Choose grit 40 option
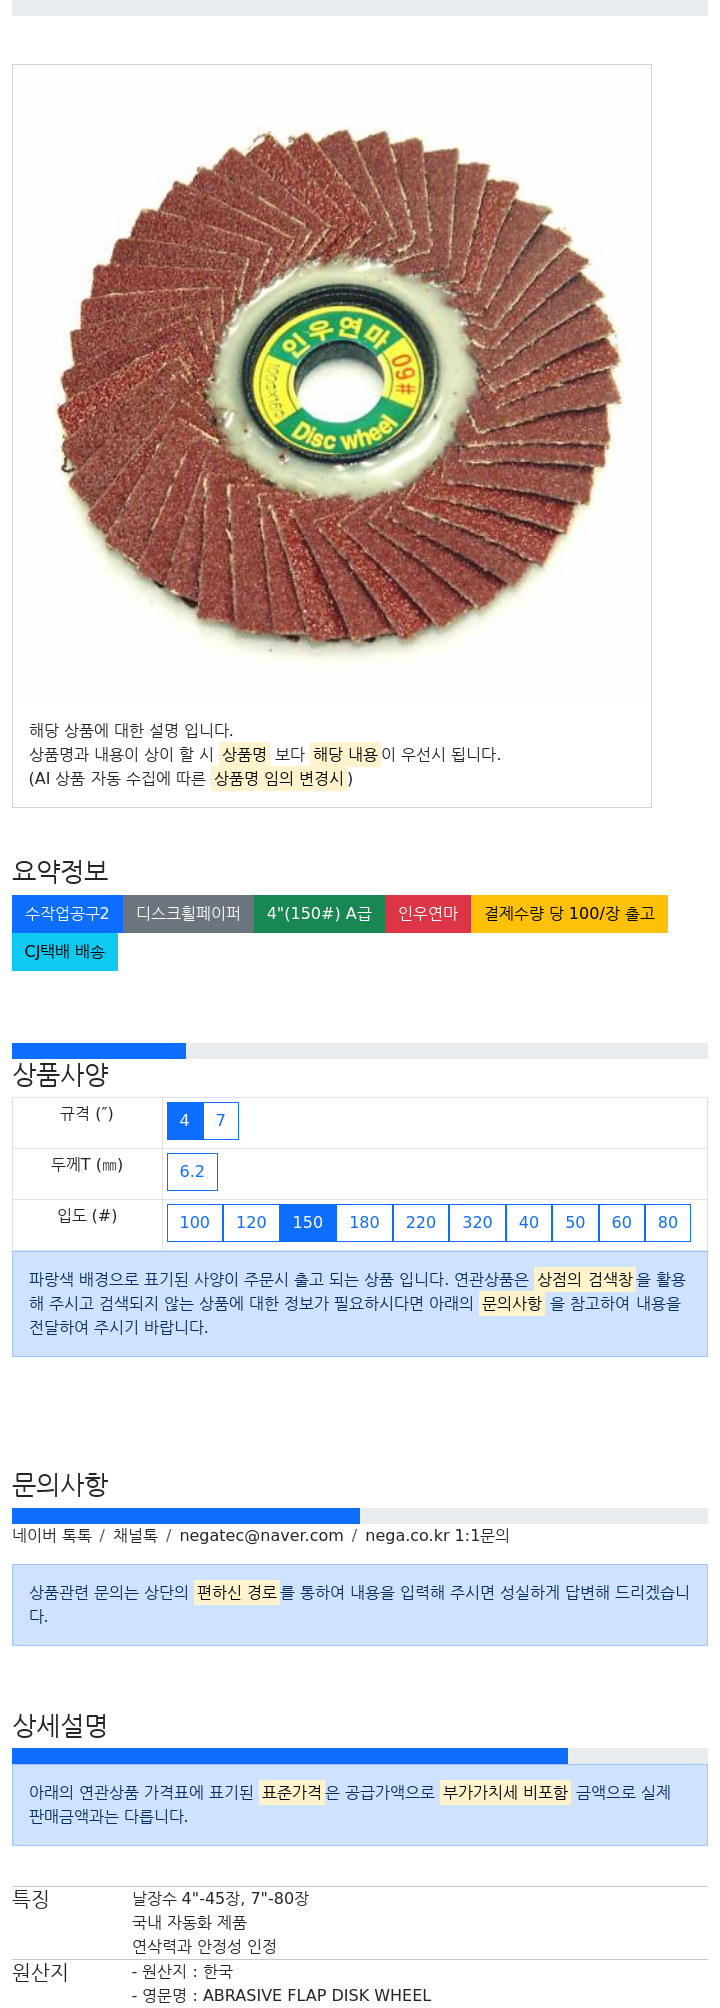Viewport: 720px width, 2008px height. [529, 1223]
